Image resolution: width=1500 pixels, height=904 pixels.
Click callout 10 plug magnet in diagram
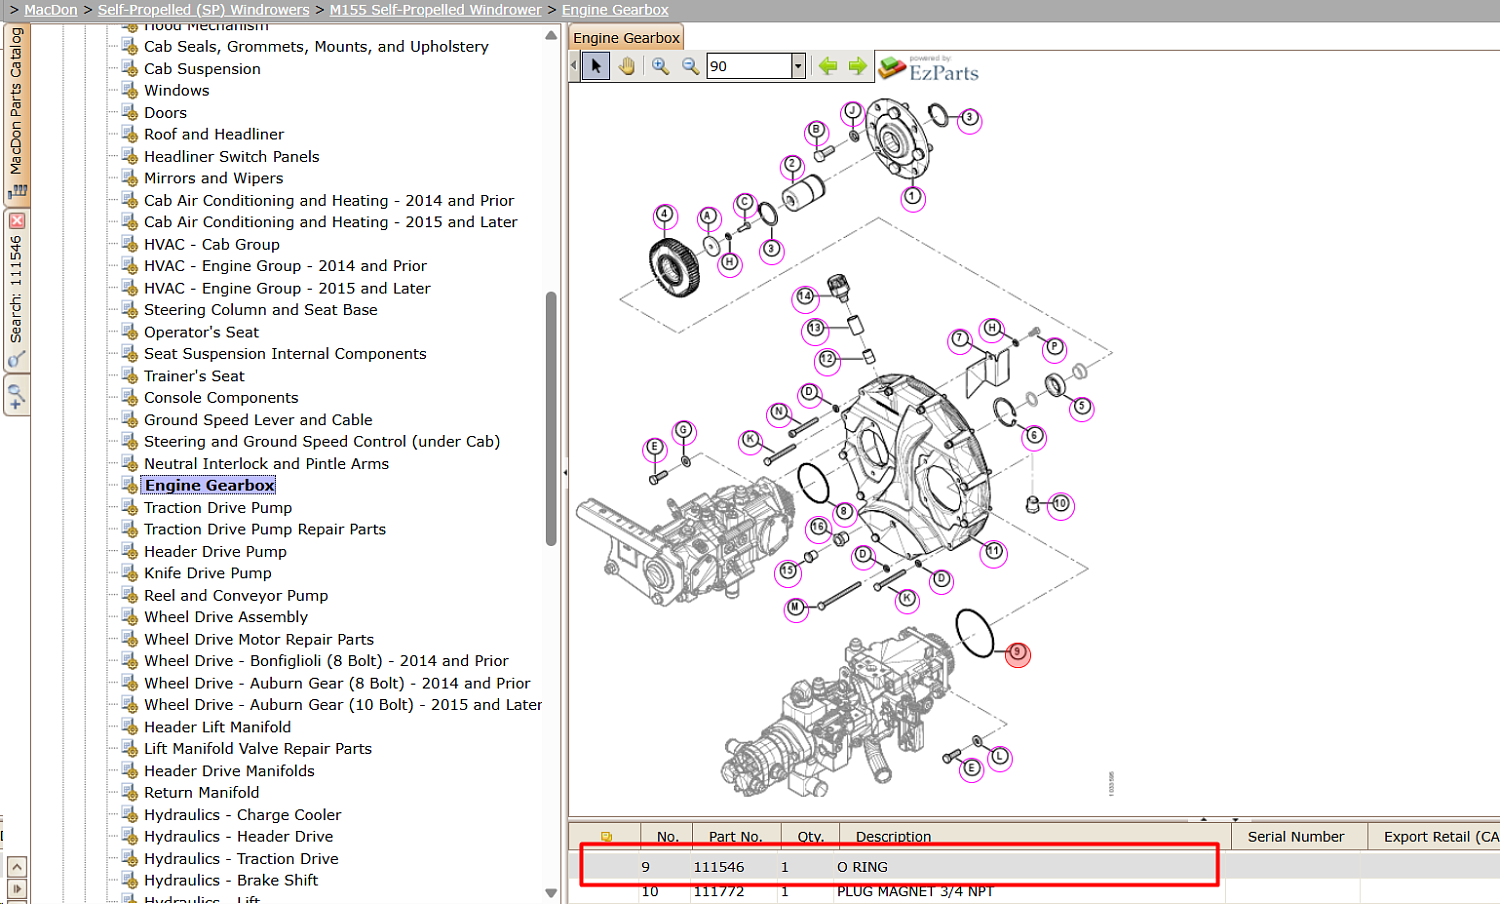1061,505
